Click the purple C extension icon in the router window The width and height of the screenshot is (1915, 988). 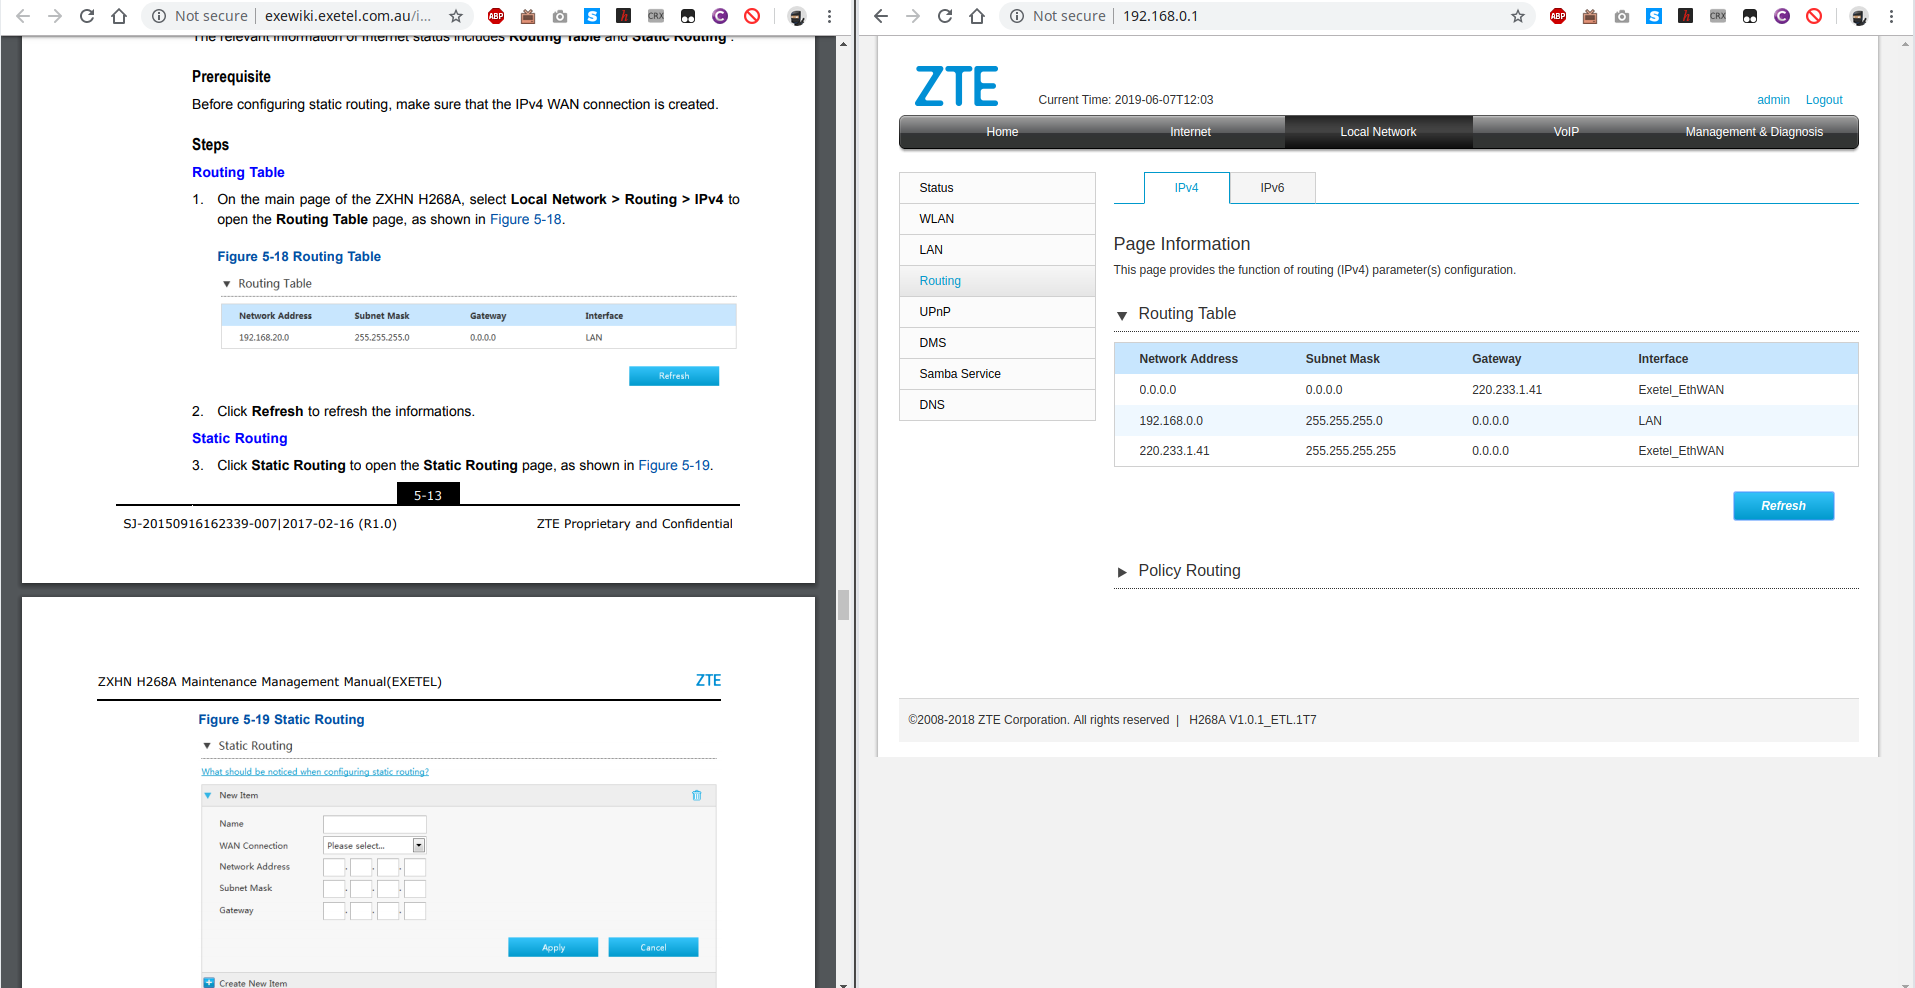(1782, 16)
